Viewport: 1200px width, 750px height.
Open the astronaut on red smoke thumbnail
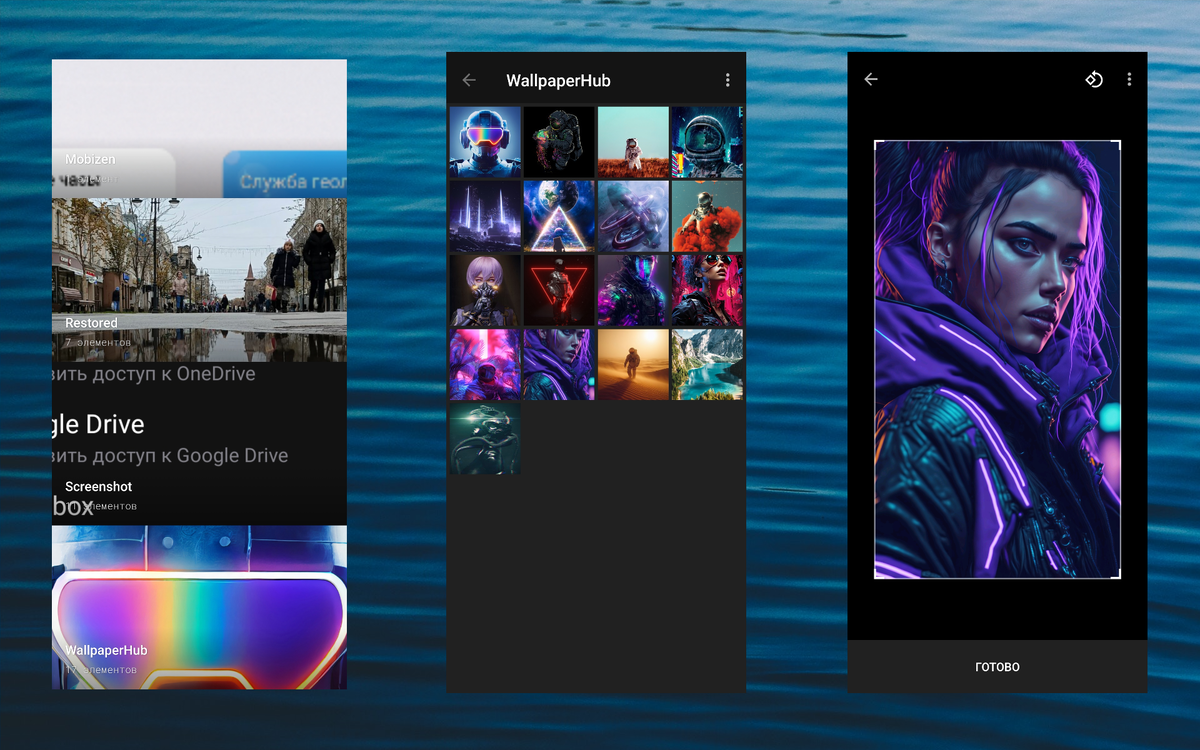[707, 216]
